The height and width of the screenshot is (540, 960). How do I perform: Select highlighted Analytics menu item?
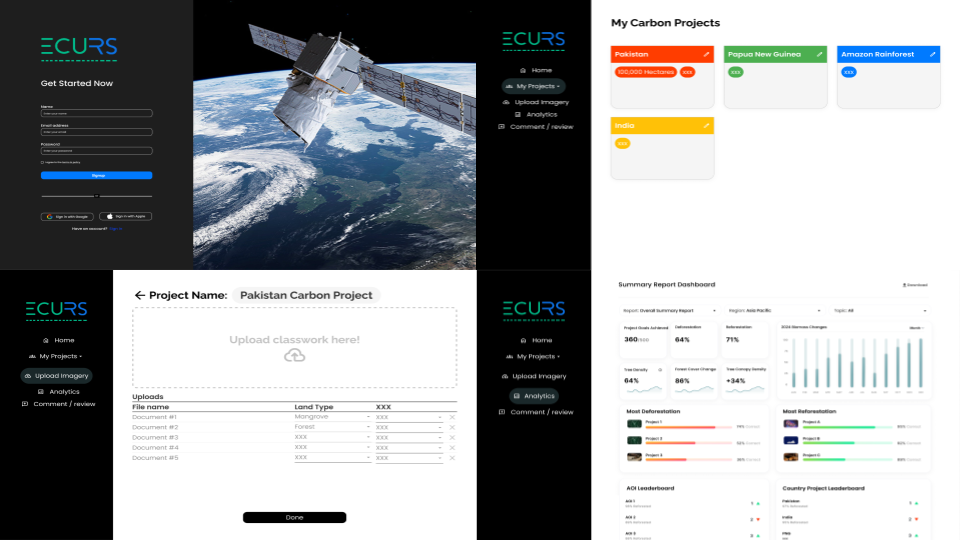(x=534, y=396)
